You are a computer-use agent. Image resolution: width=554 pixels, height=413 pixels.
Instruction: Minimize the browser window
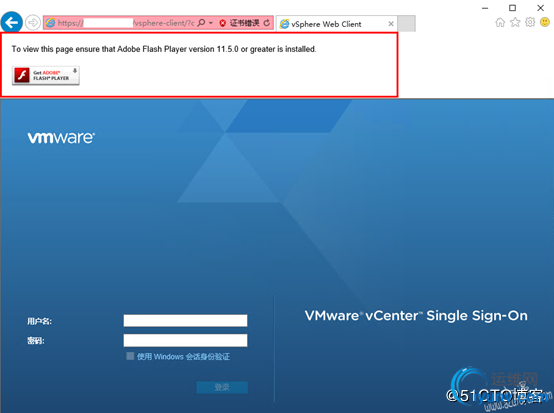click(485, 8)
